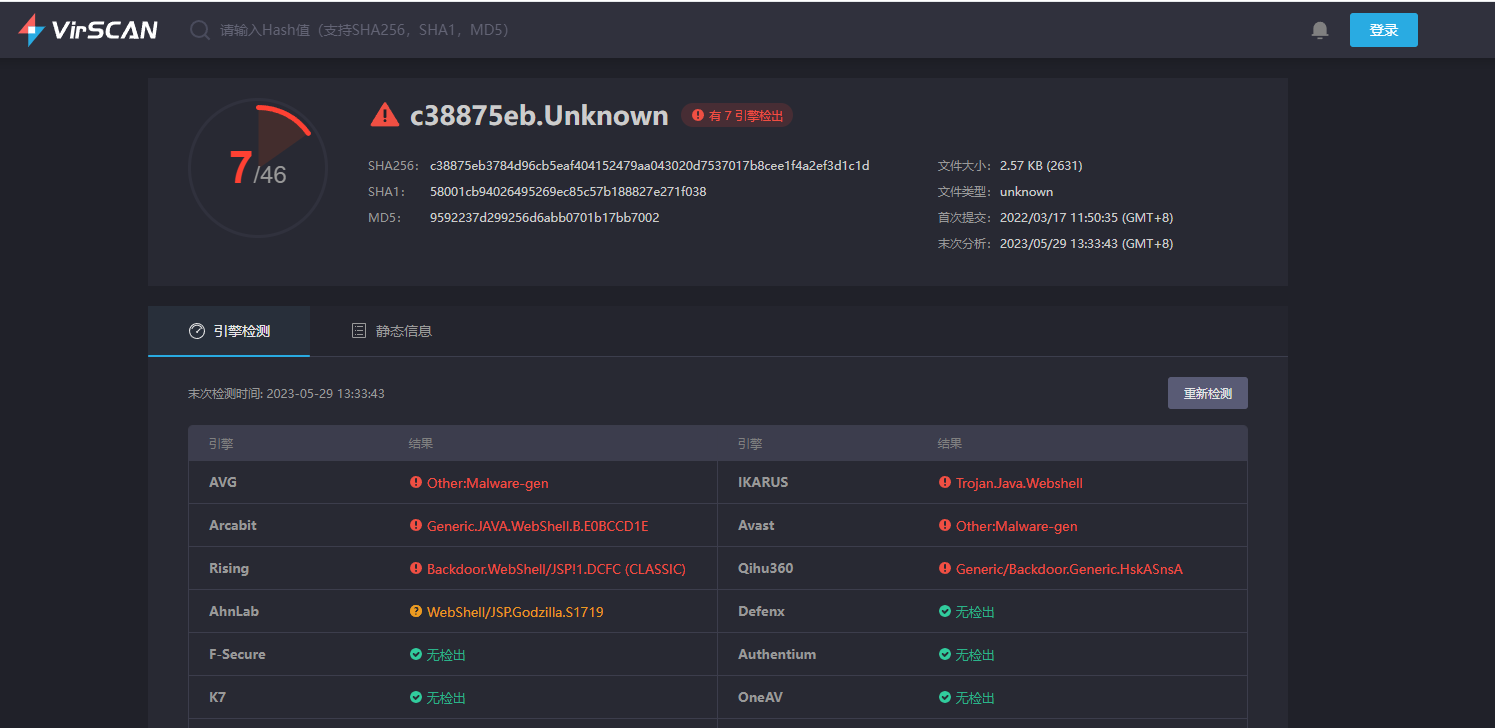
Task: Click the green check icon in Authentium row
Action: click(945, 654)
